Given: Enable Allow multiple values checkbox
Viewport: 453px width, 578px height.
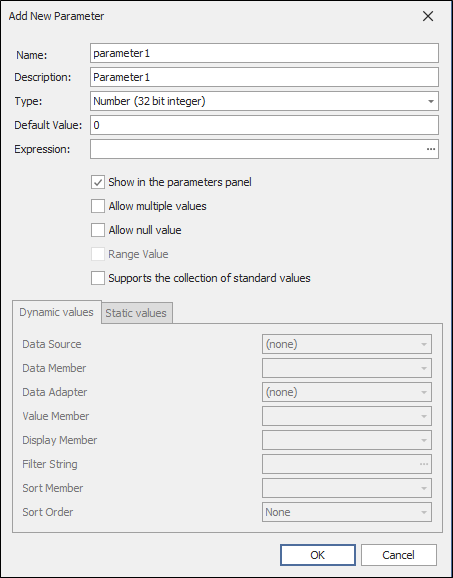Looking at the screenshot, I should (x=98, y=206).
